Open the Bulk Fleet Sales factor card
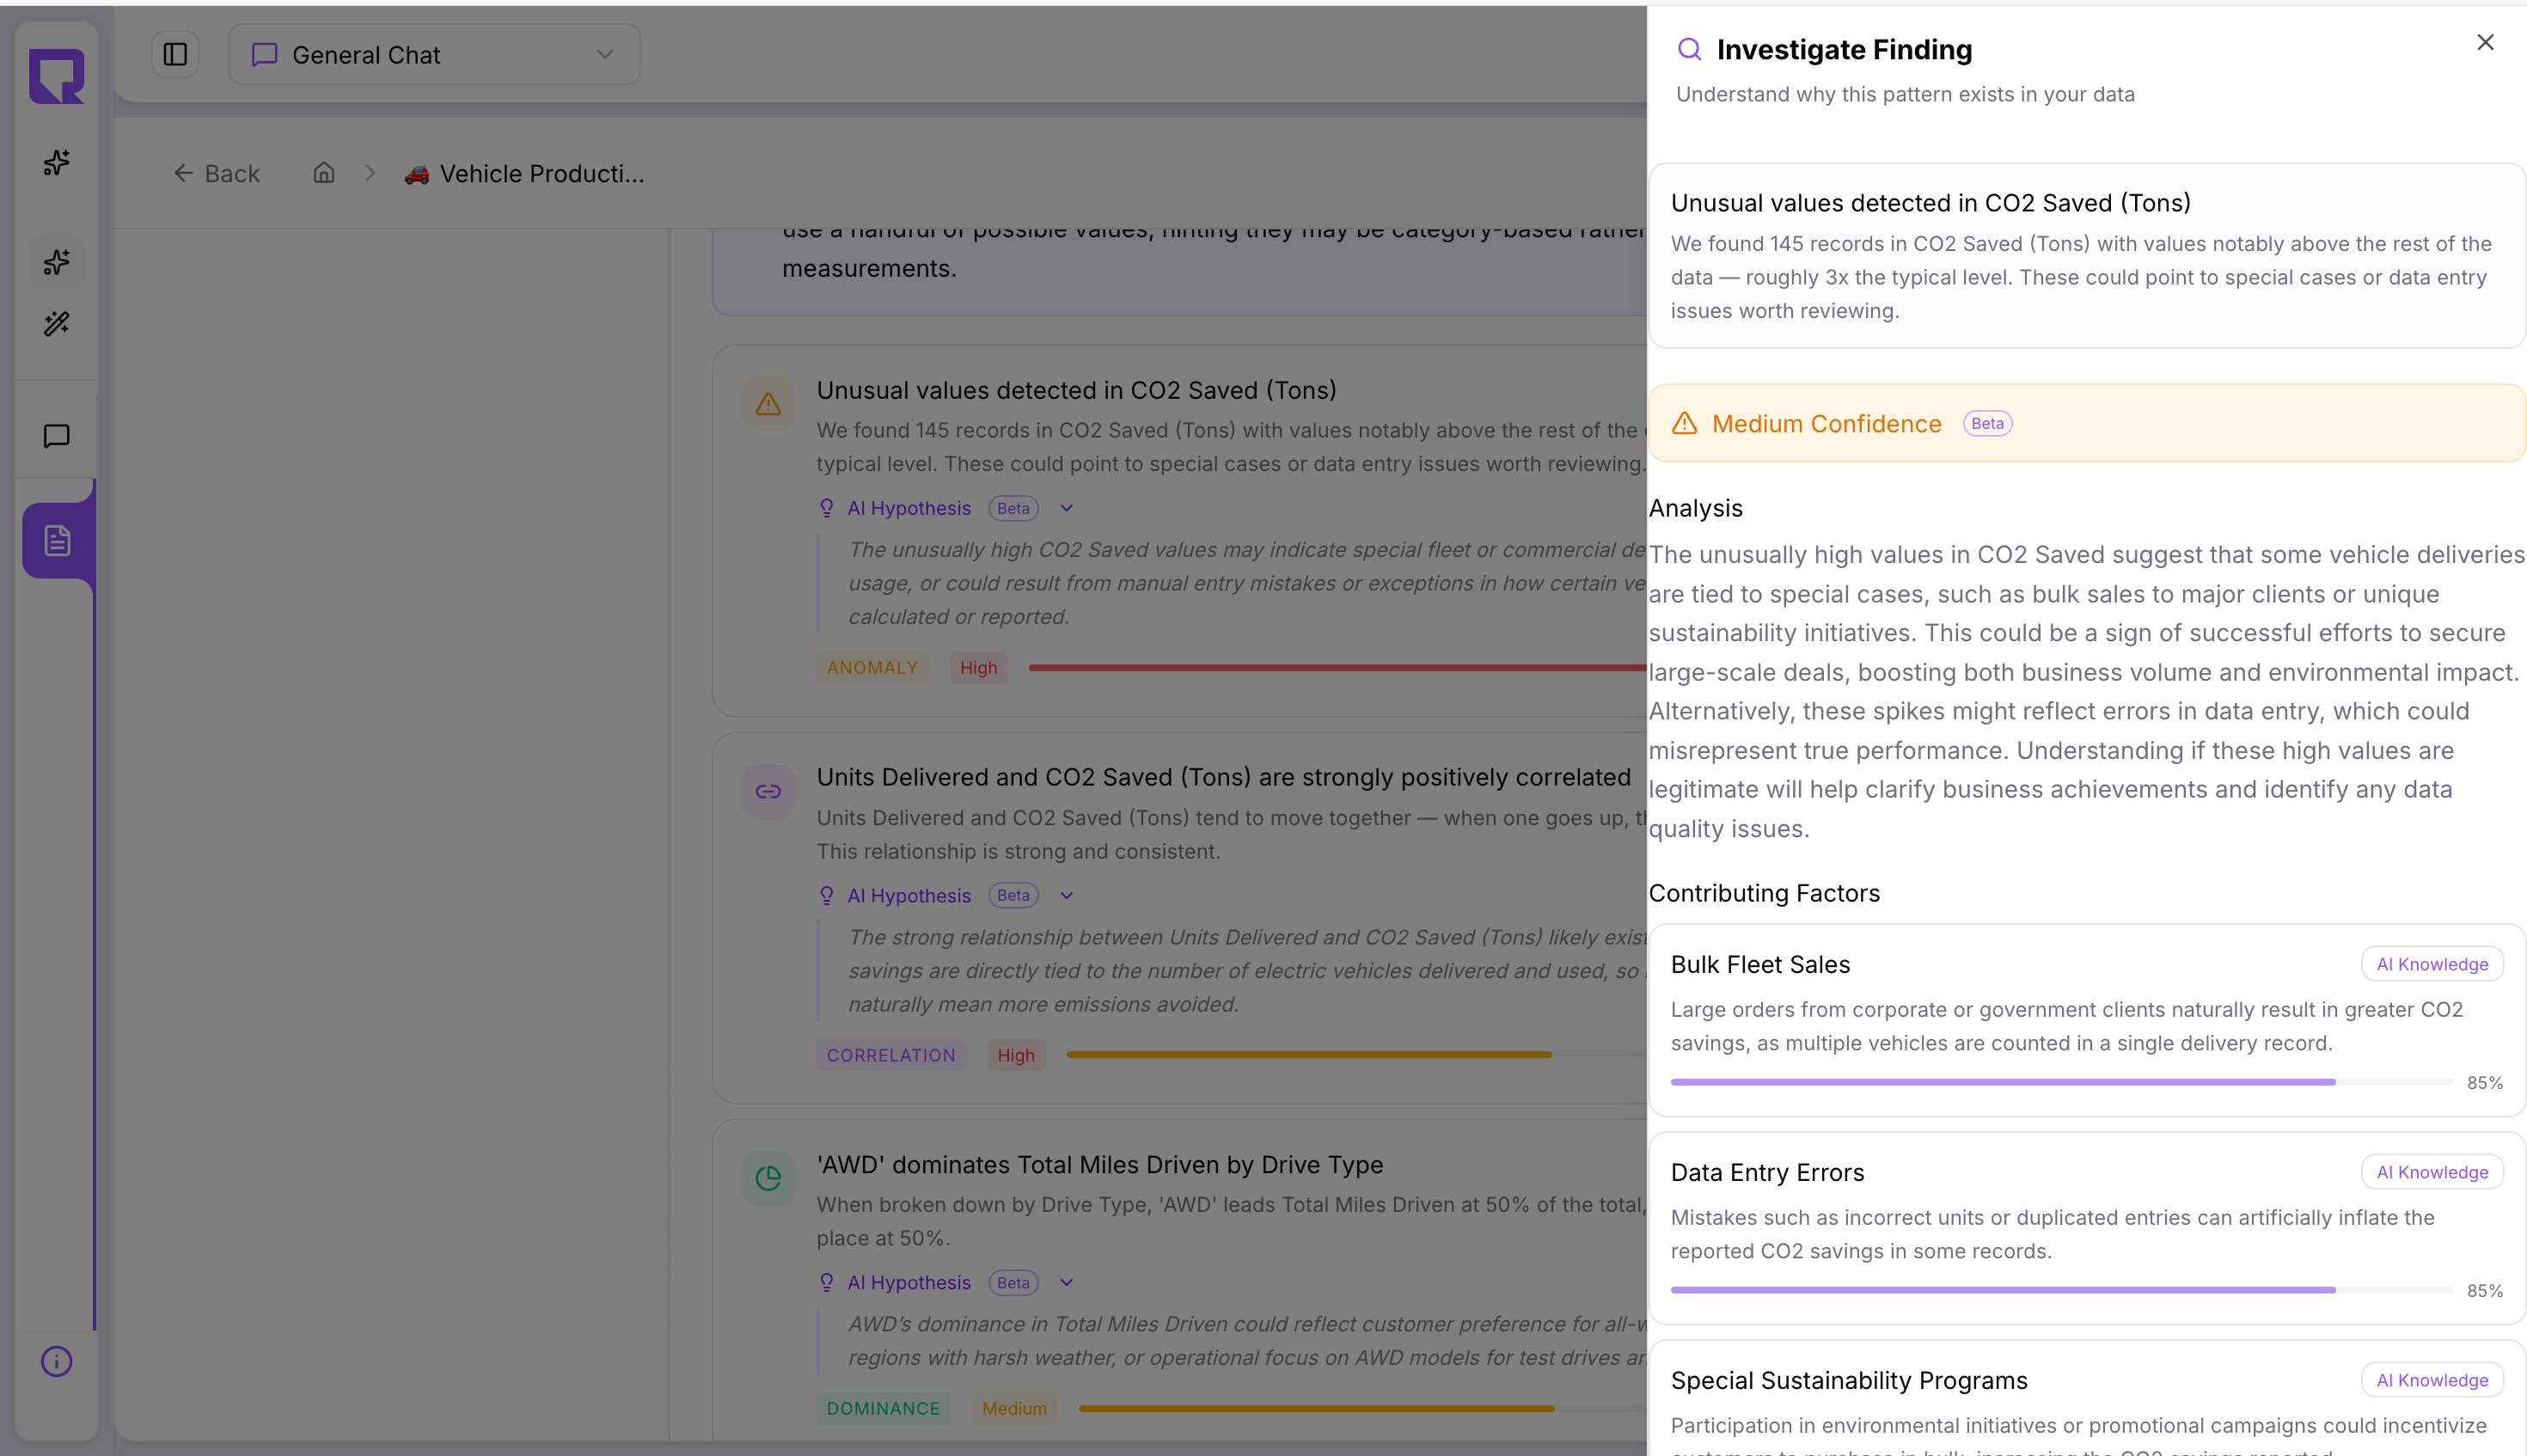Screen dimensions: 2527x1456 click(2087, 1019)
